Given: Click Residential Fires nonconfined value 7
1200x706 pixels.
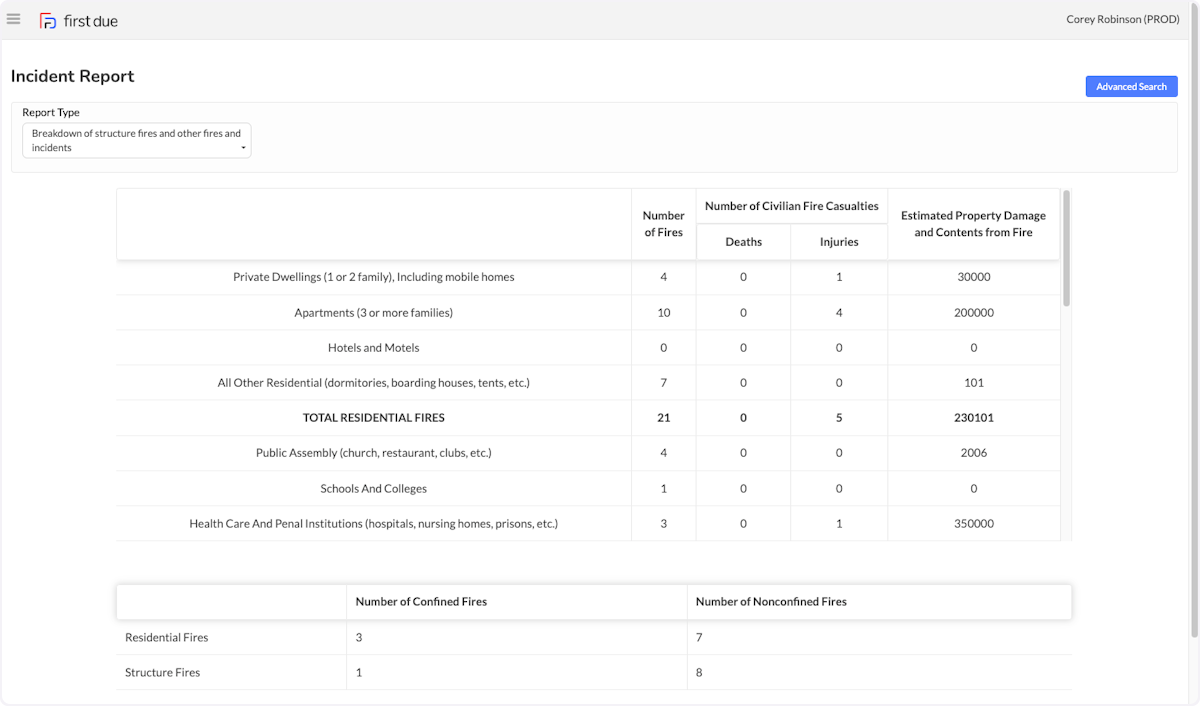Looking at the screenshot, I should pyautogui.click(x=699, y=637).
